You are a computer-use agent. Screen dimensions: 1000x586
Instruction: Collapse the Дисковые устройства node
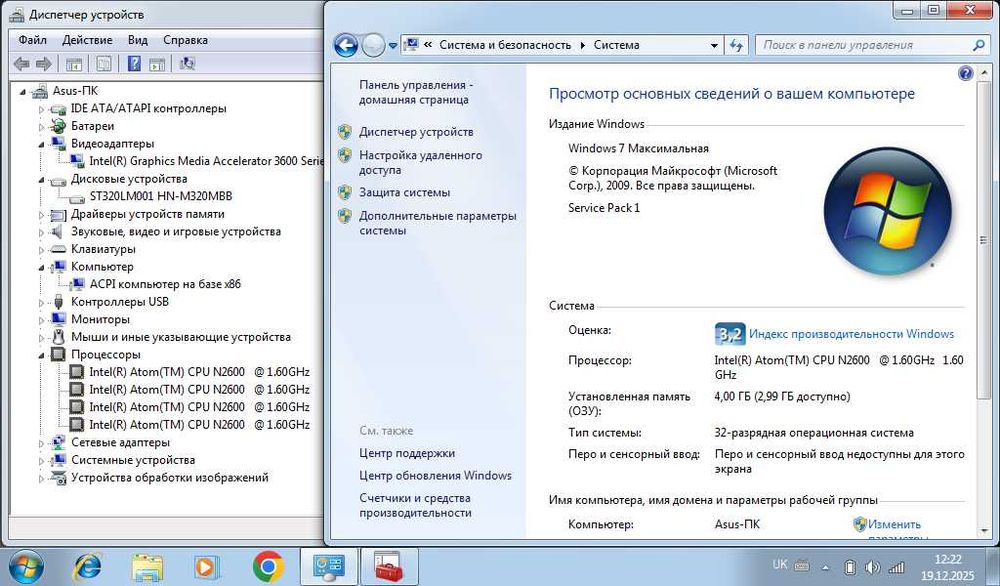click(41, 180)
